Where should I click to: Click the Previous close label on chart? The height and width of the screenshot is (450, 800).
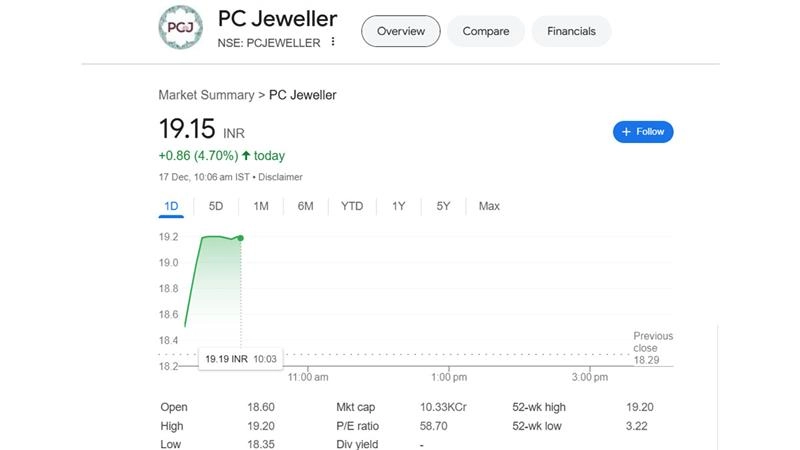tap(653, 342)
